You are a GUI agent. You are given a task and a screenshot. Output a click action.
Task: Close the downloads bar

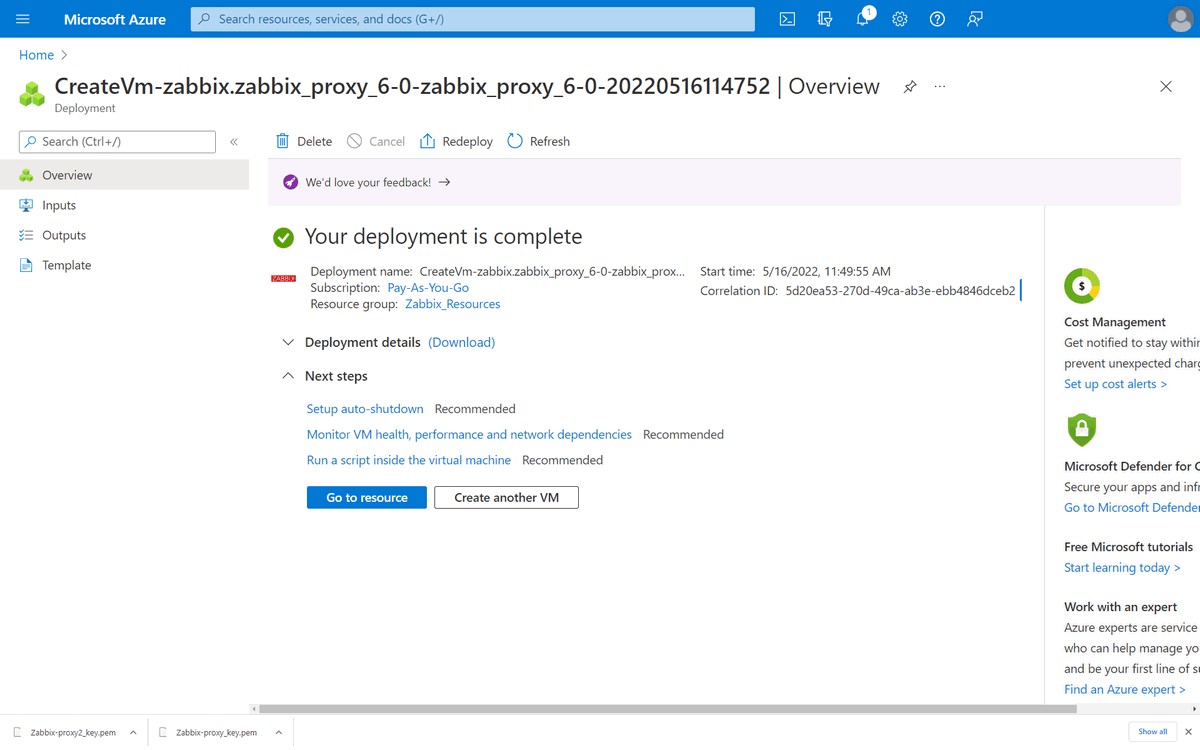(1188, 732)
